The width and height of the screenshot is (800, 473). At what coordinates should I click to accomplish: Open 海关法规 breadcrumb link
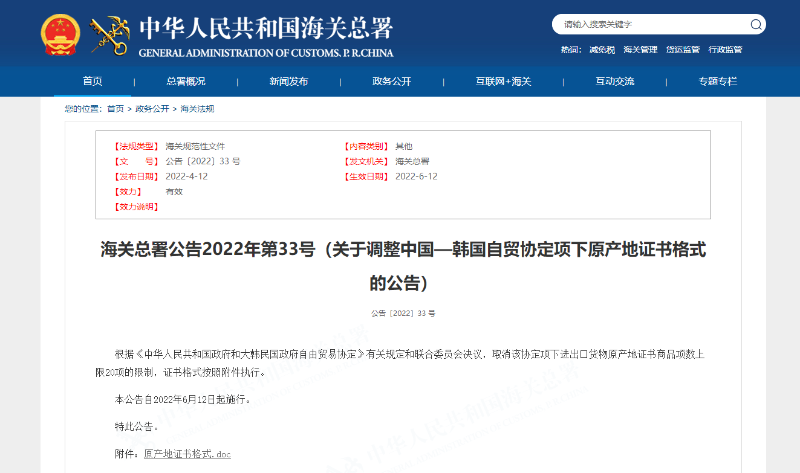point(197,108)
